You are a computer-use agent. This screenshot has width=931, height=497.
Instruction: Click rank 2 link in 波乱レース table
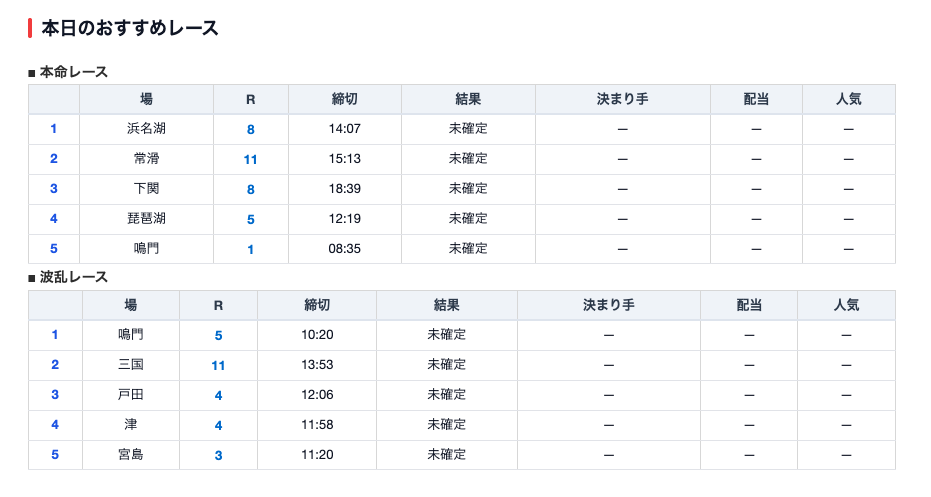(55, 365)
